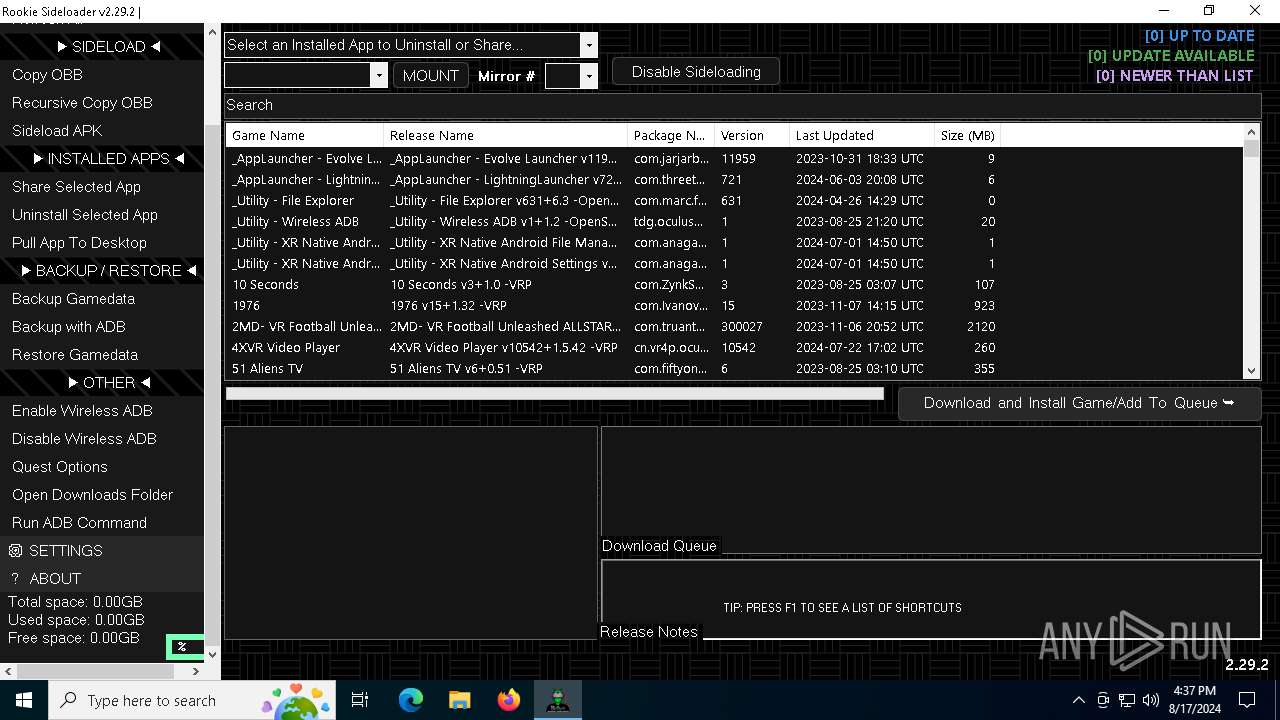This screenshot has height=720, width=1280.
Task: Open the notification center icon
Action: [1247, 700]
